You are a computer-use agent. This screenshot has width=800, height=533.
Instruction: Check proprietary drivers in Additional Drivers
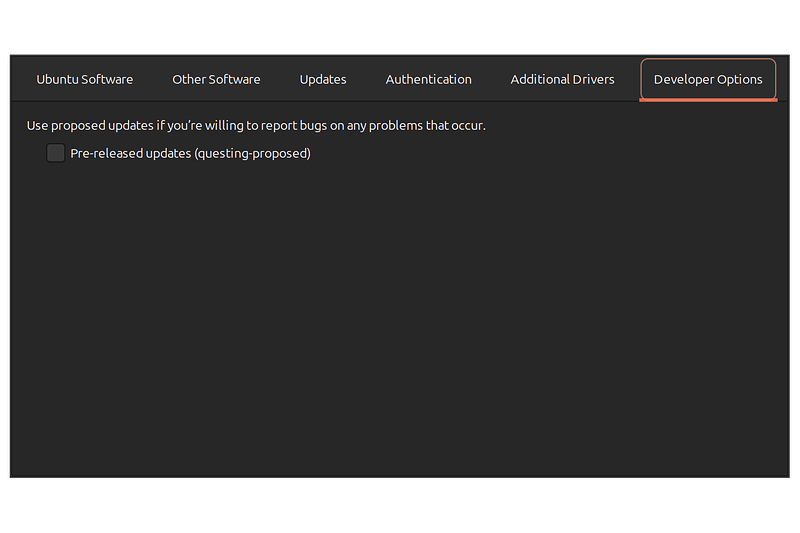coord(562,80)
